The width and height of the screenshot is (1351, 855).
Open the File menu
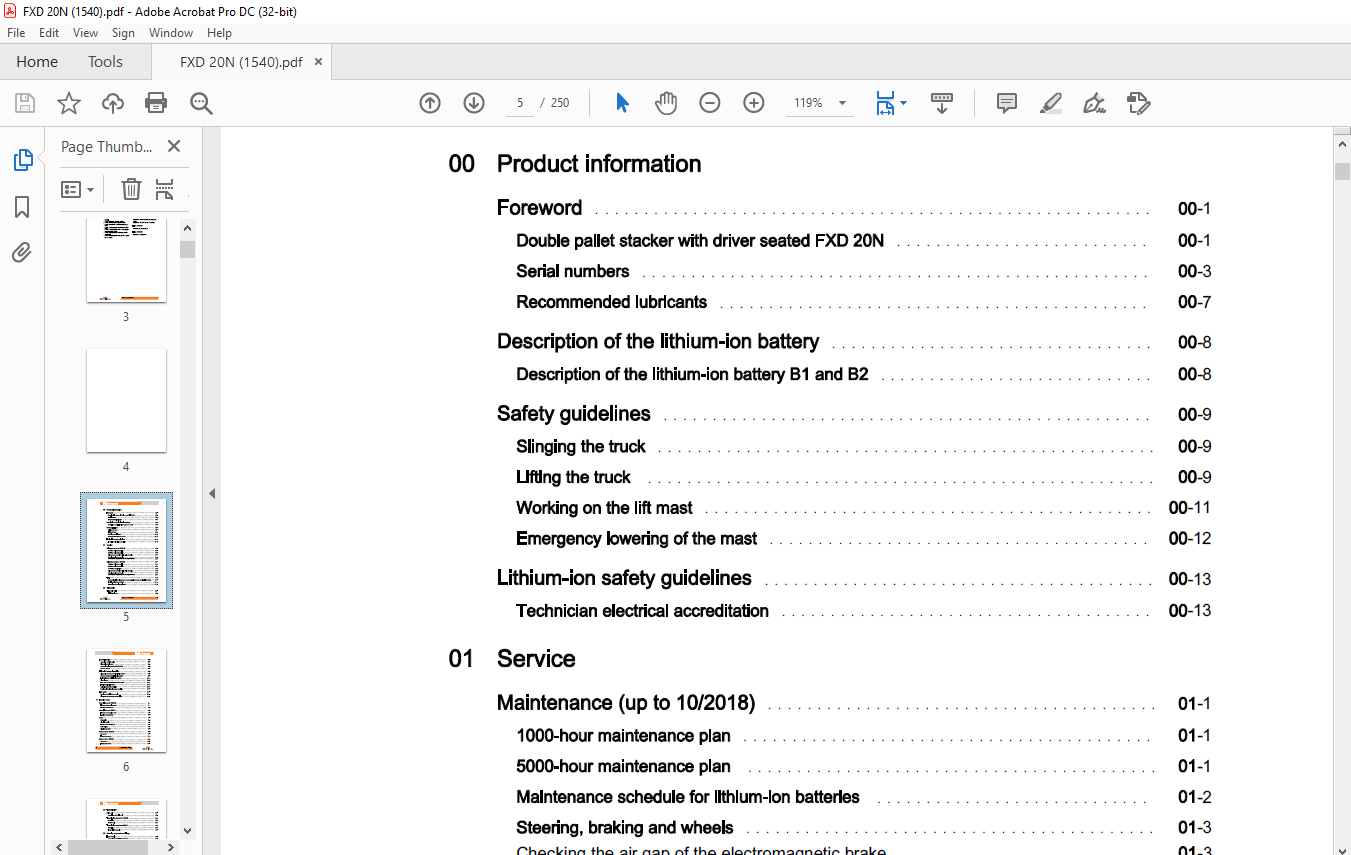tap(16, 33)
